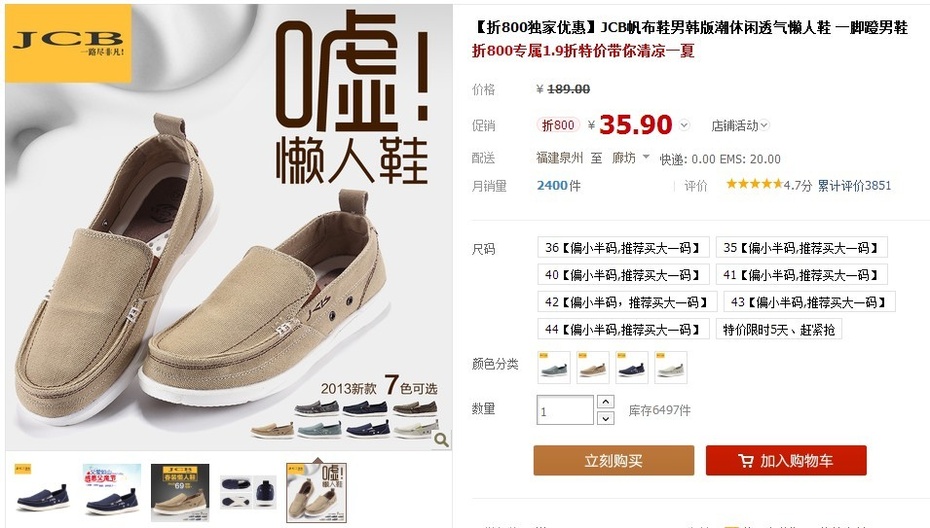Click the 折800 promotion badge
Screen dimensions: 930x528
(558, 125)
